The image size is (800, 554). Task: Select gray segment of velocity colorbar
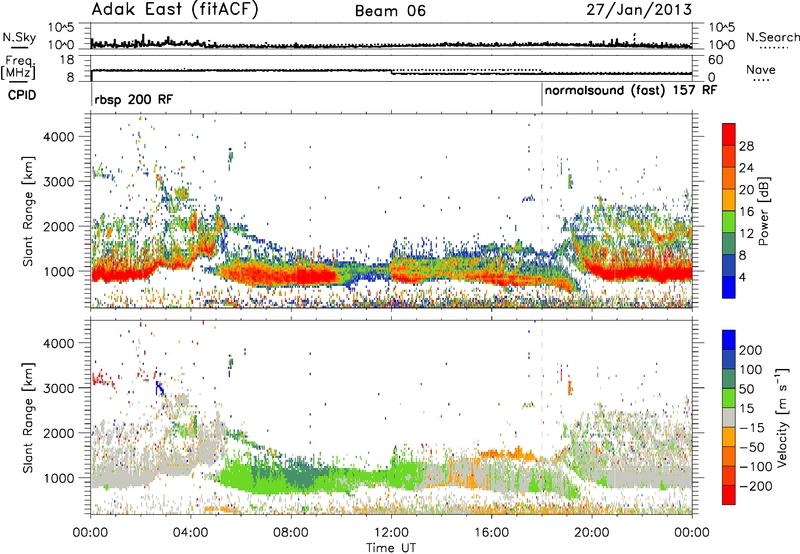click(x=729, y=417)
